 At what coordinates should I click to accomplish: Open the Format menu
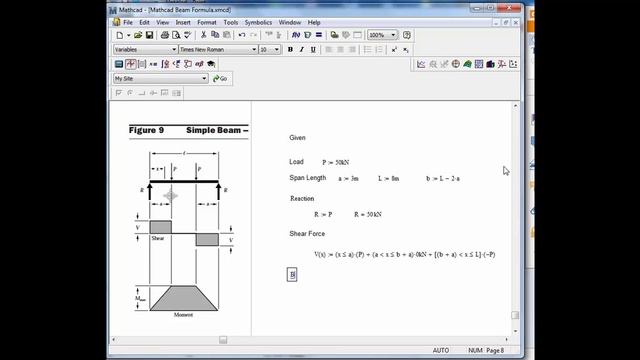(207, 22)
